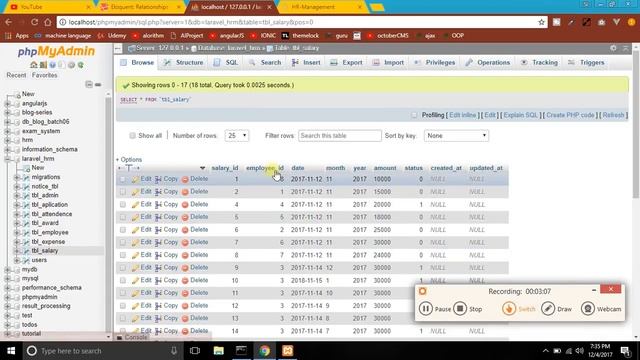
Task: Sort by the amount column header
Action: pyautogui.click(x=385, y=168)
